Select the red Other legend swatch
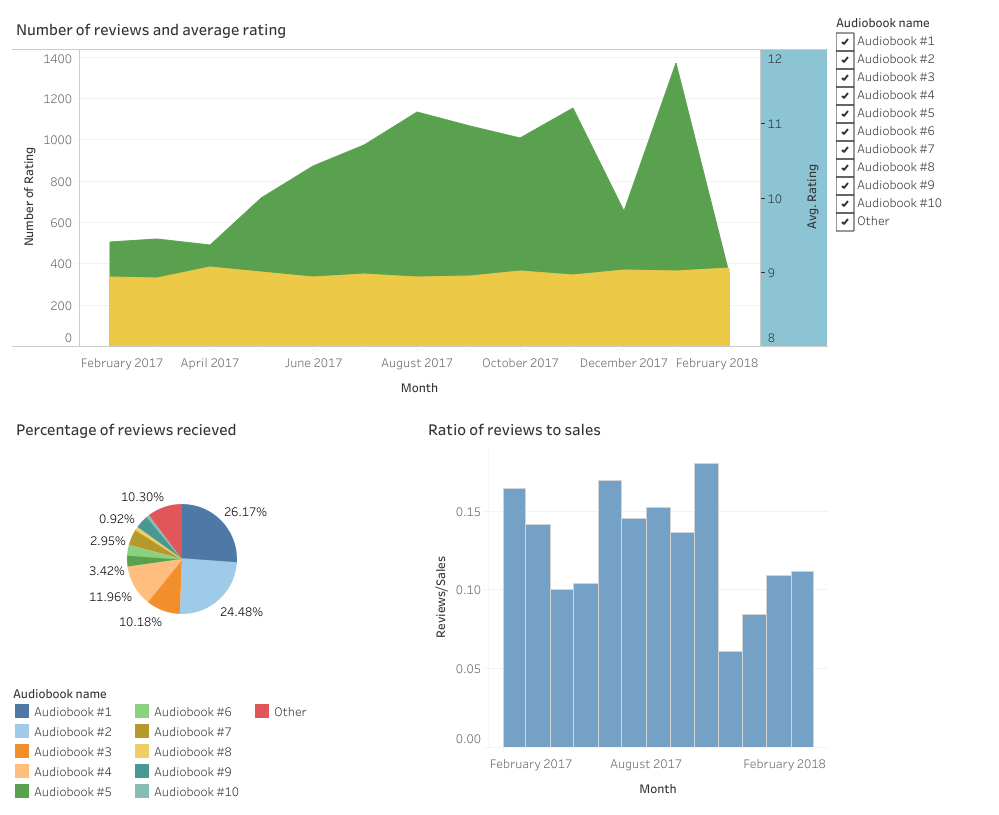Image resolution: width=999 pixels, height=815 pixels. tap(262, 712)
